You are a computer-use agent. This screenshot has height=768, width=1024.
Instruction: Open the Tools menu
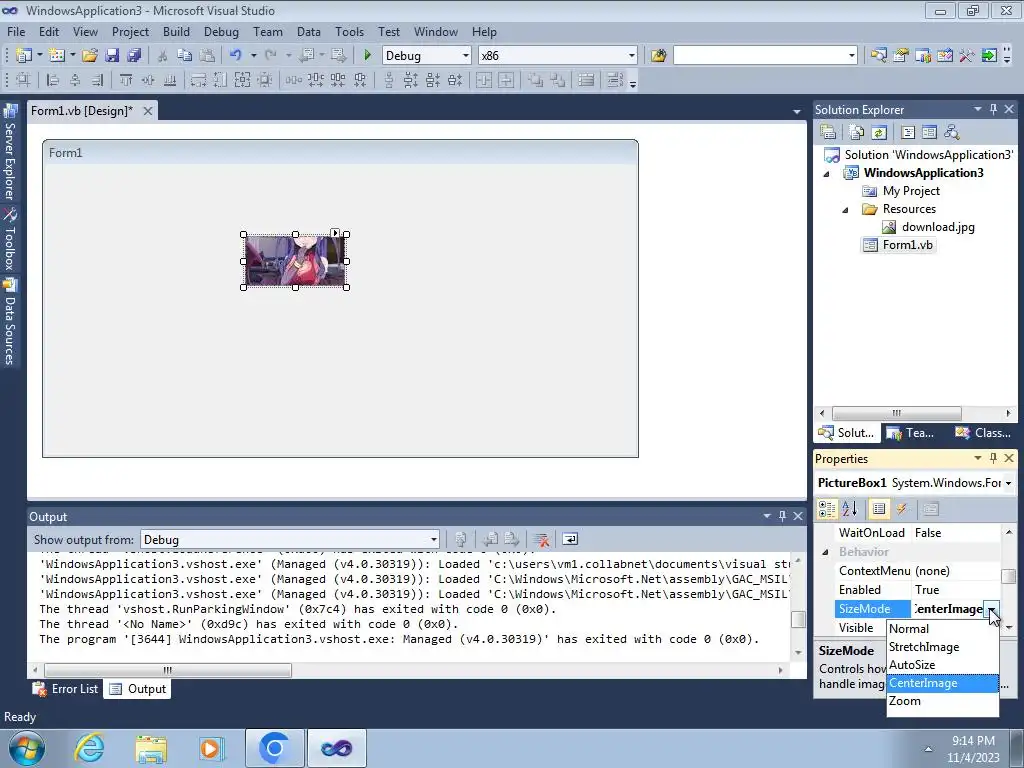pyautogui.click(x=349, y=31)
